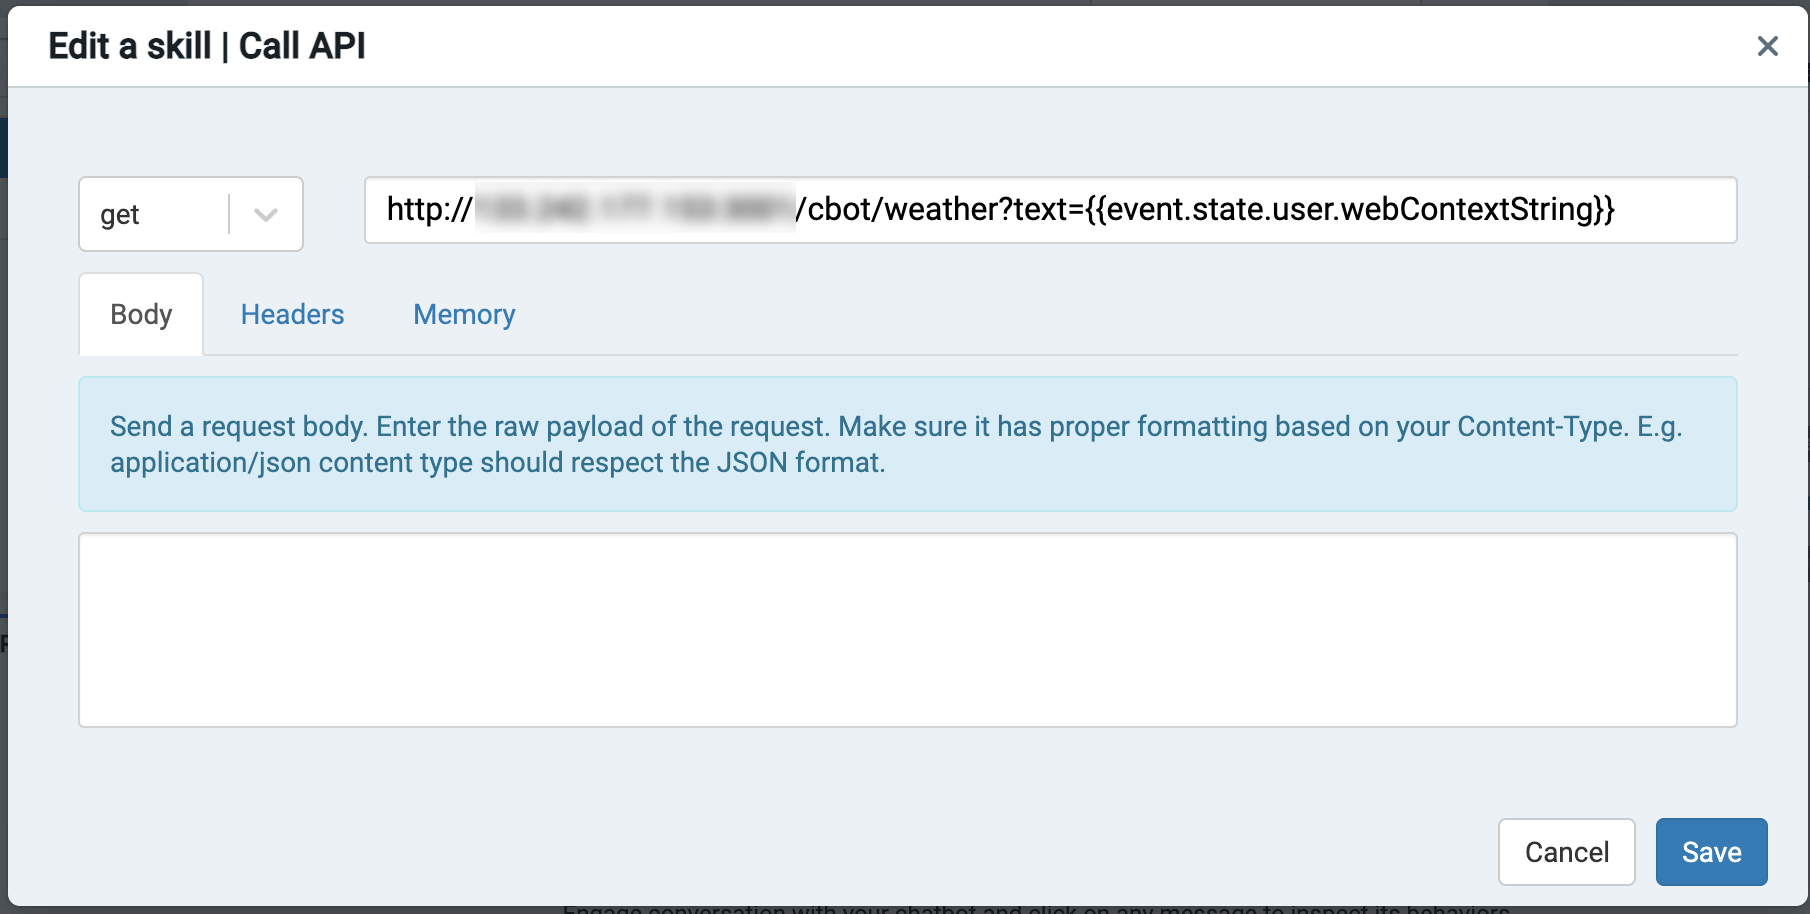Viewport: 1810px width, 914px height.
Task: Cancel editing the Call API skill
Action: pyautogui.click(x=1566, y=851)
